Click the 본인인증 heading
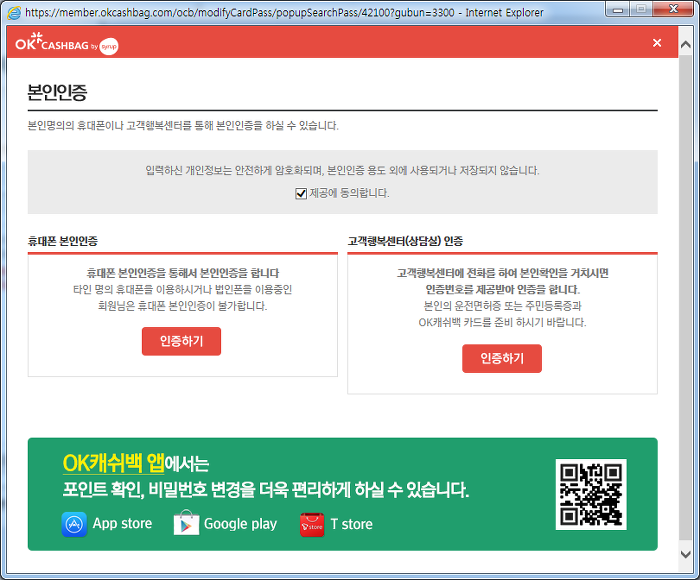The width and height of the screenshot is (700, 580). click(57, 92)
